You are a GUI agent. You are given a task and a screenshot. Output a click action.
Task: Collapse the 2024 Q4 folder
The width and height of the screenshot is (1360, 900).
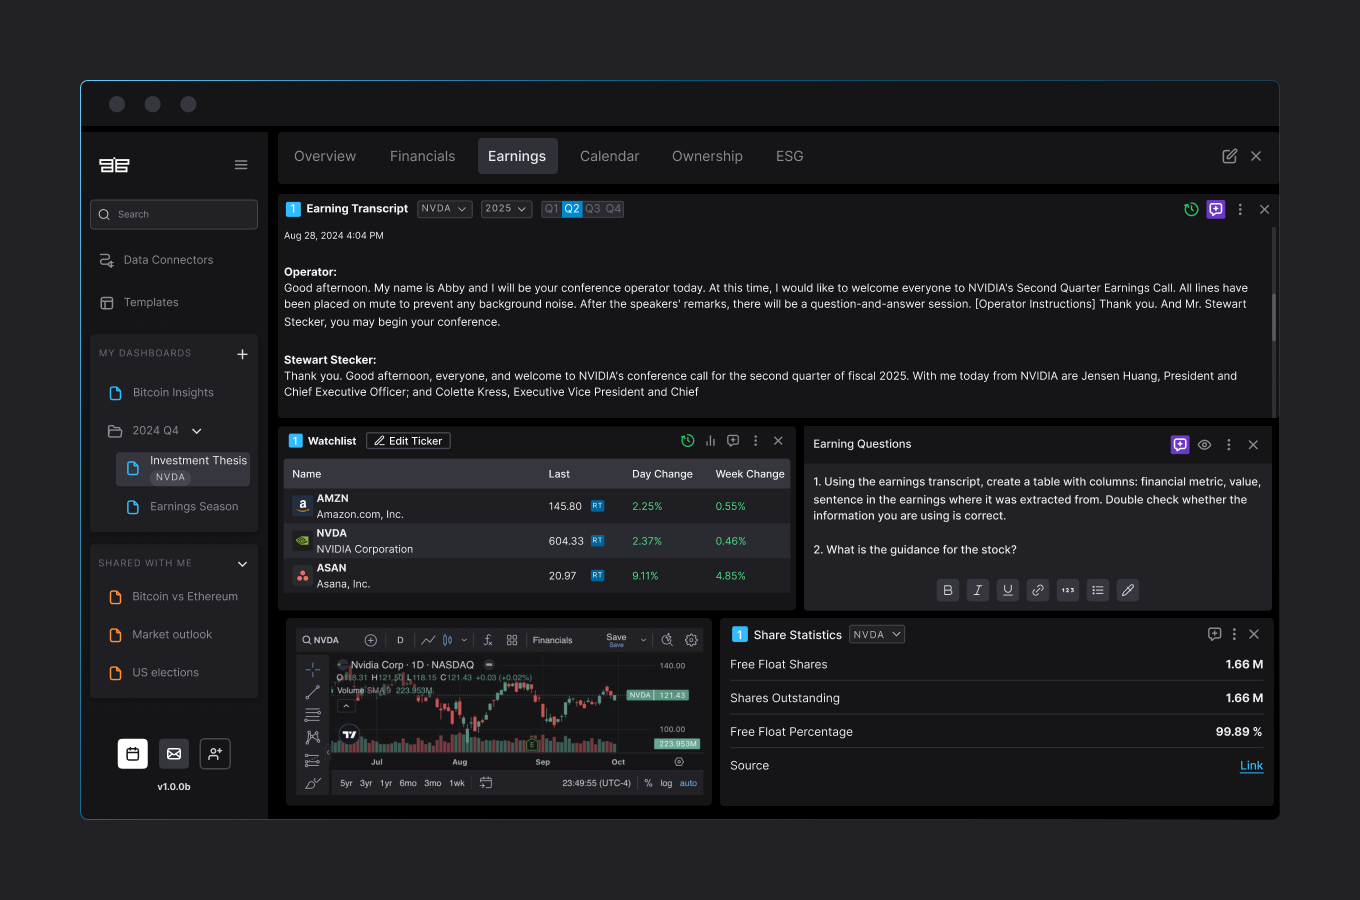197,431
